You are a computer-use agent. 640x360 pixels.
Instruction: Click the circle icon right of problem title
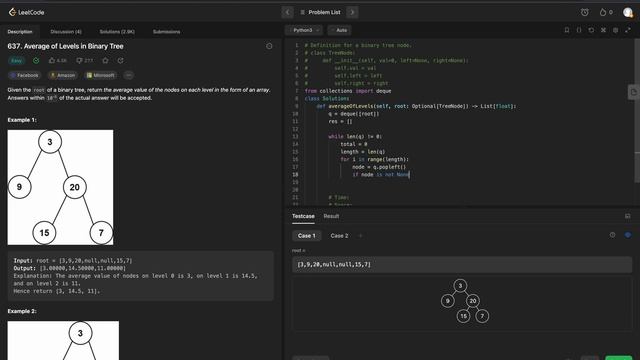click(x=269, y=46)
